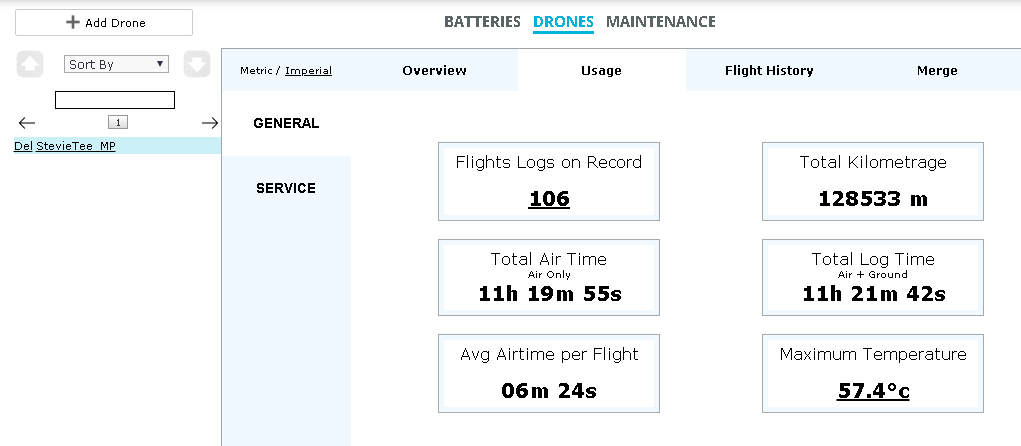Select the StevieTee_MP drone entry

pyautogui.click(x=76, y=146)
